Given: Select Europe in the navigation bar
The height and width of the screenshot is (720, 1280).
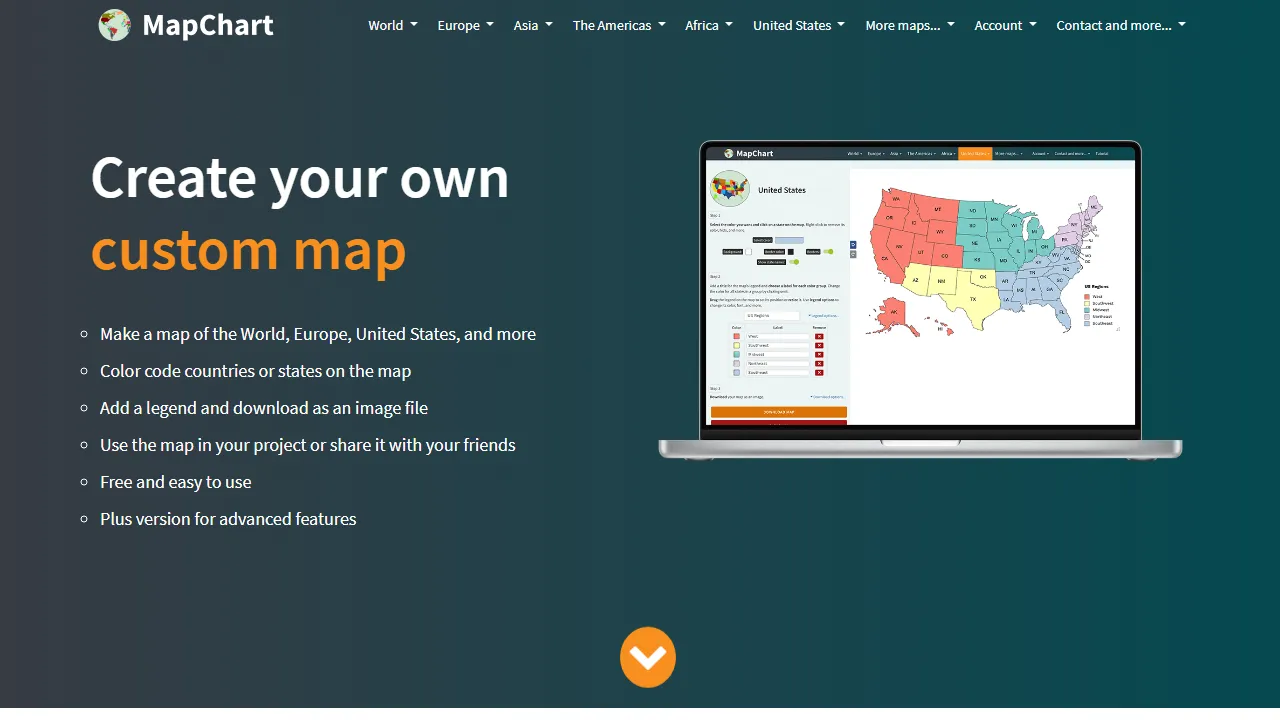Looking at the screenshot, I should coord(464,25).
